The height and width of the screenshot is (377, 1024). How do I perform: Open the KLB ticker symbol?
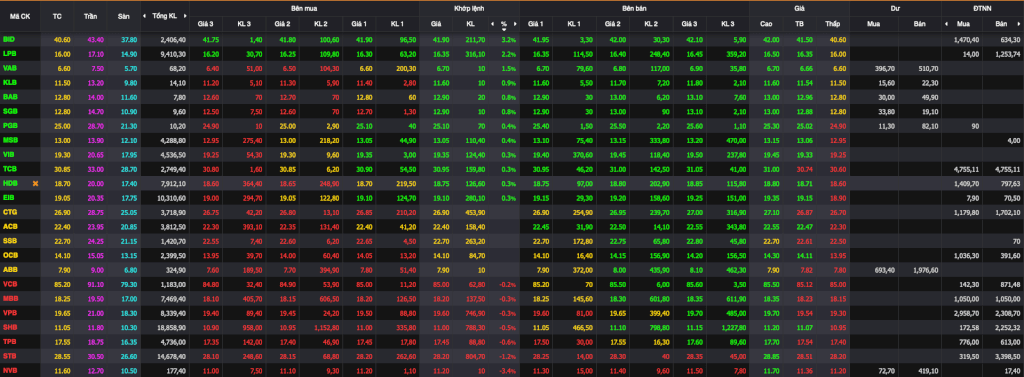9,82
